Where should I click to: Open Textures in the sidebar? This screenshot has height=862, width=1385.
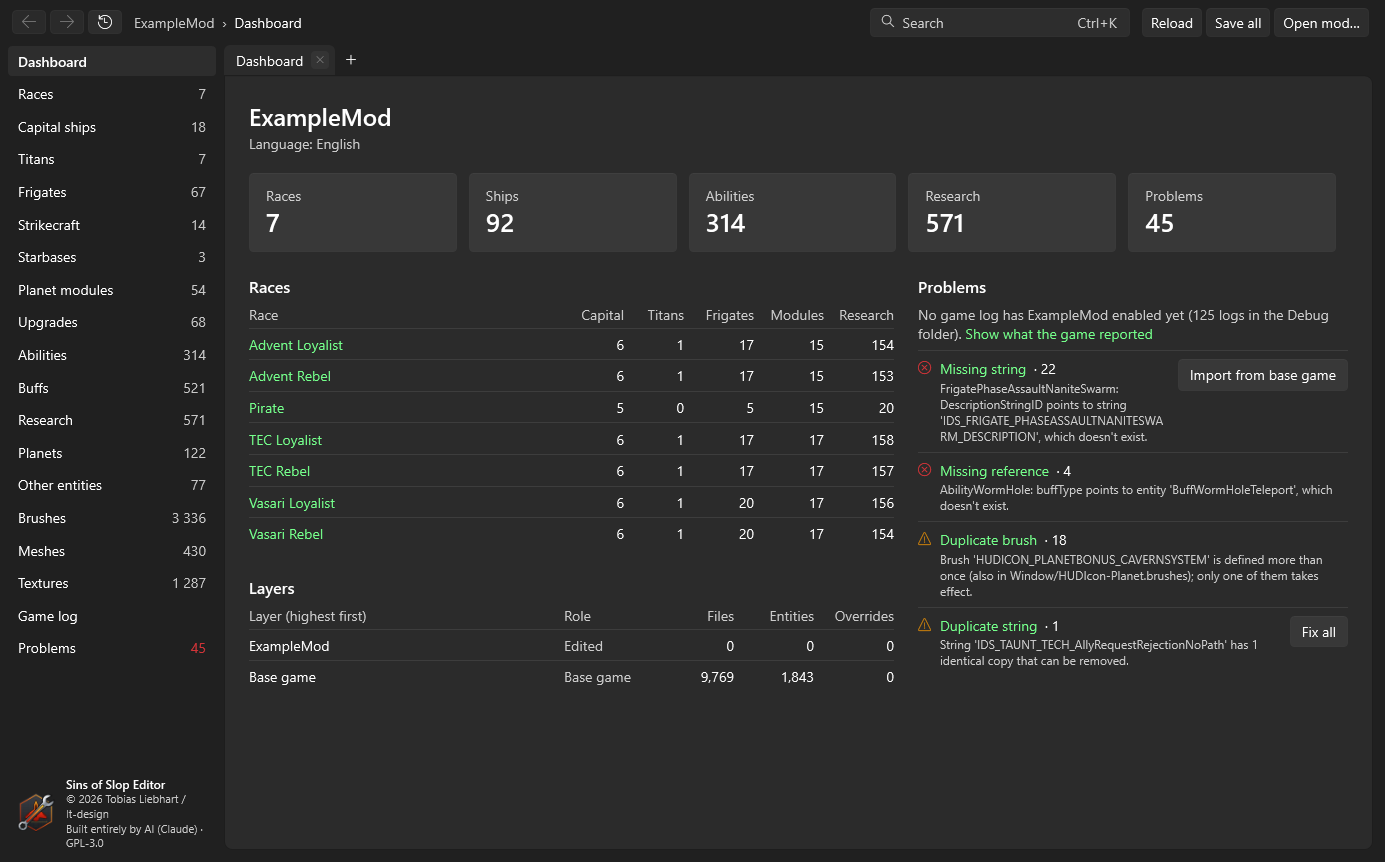click(112, 583)
